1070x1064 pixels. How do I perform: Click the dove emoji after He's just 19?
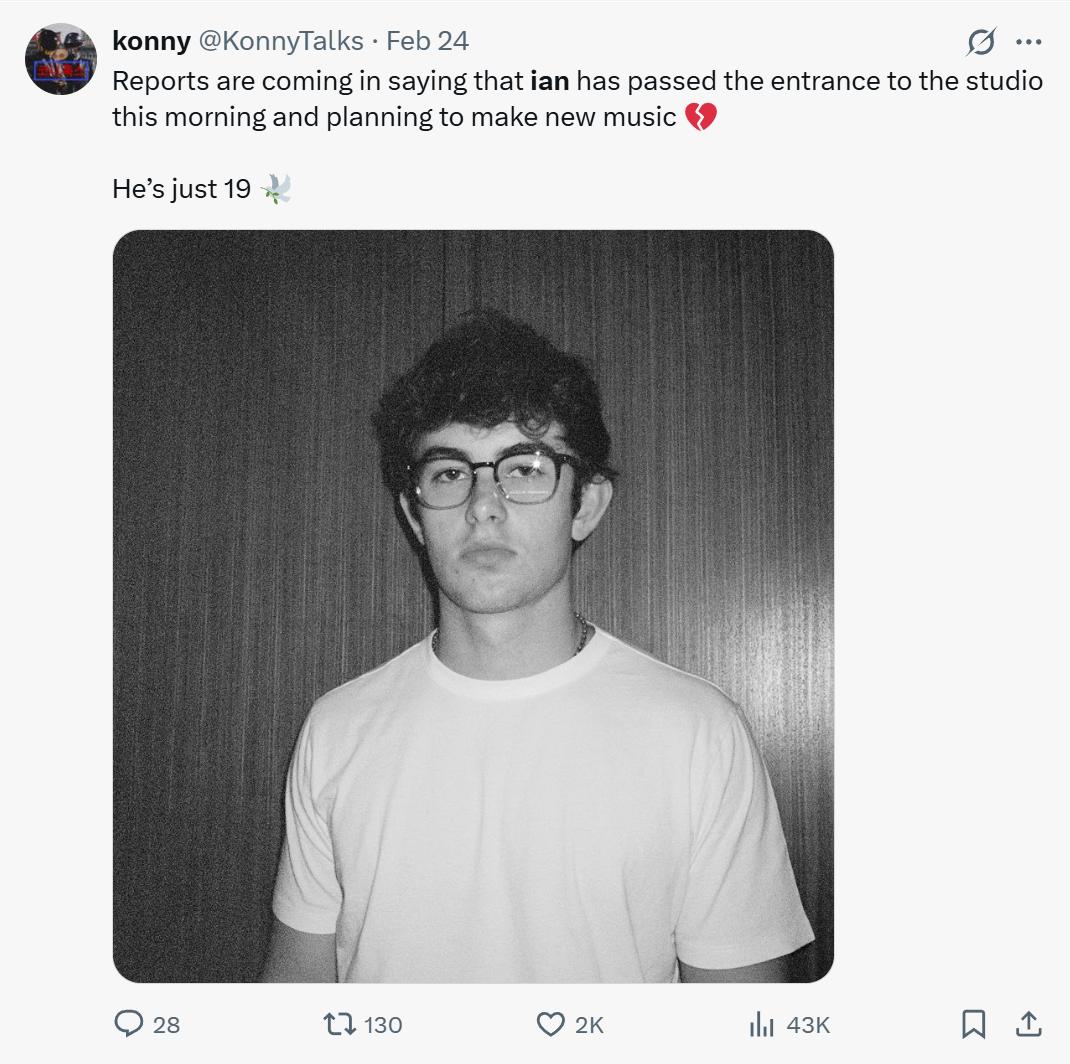click(276, 189)
